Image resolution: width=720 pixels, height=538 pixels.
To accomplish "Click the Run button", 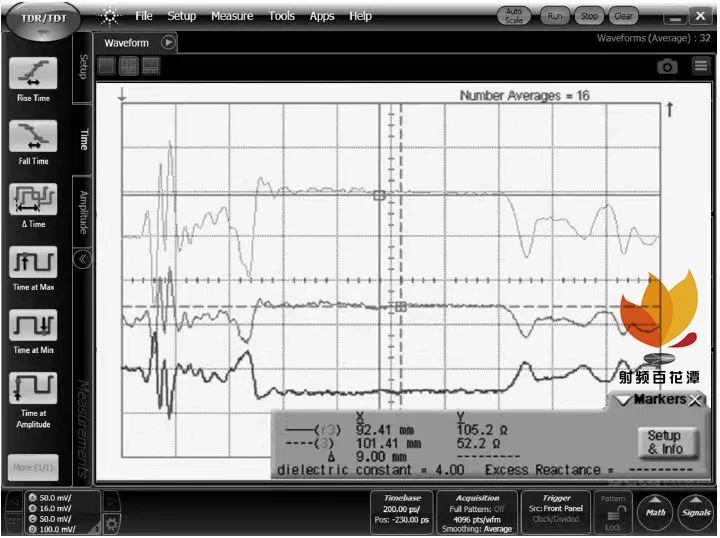I will tap(555, 16).
